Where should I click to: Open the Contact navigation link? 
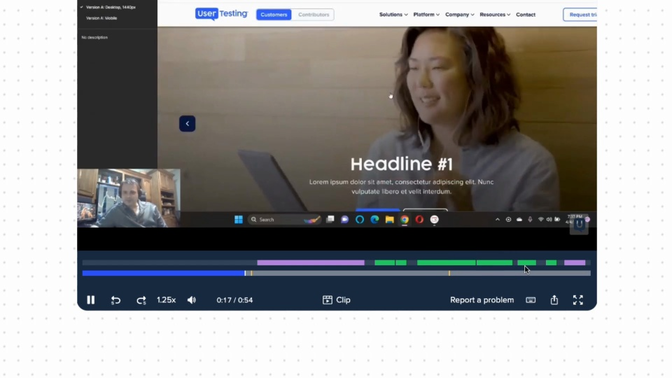tap(525, 15)
